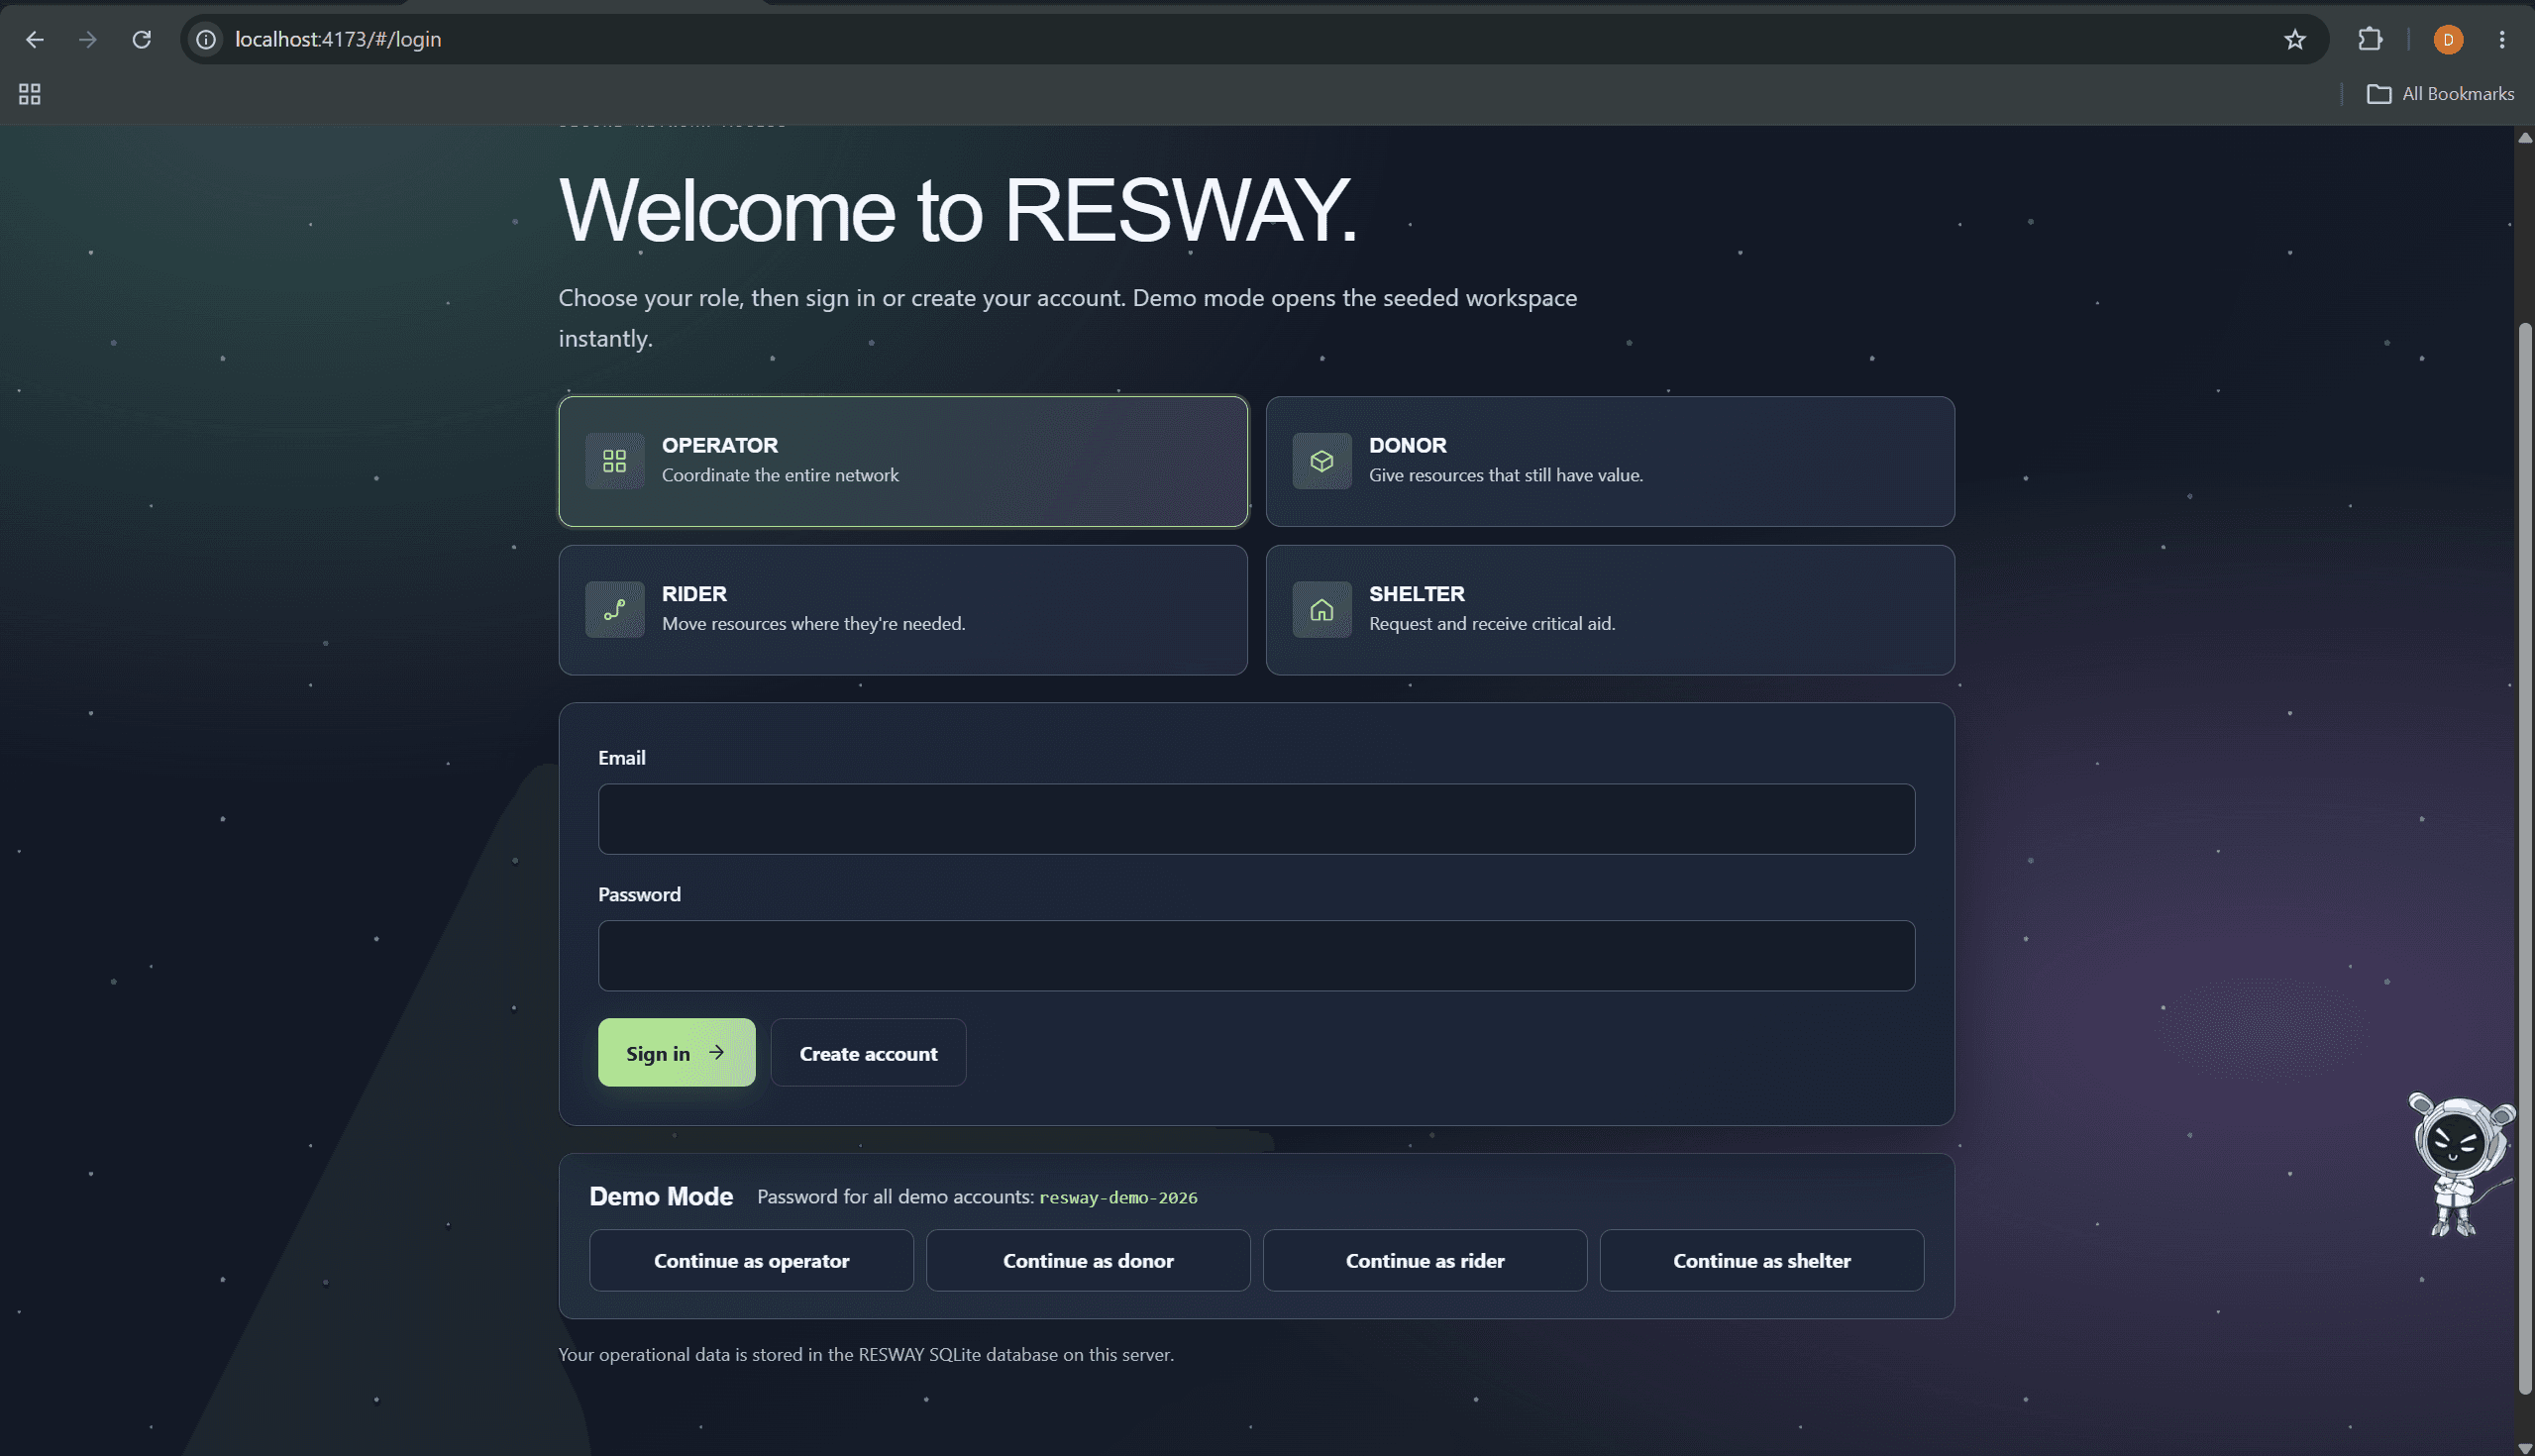Select the OPERATOR role card
The image size is (2535, 1456).
coord(903,461)
